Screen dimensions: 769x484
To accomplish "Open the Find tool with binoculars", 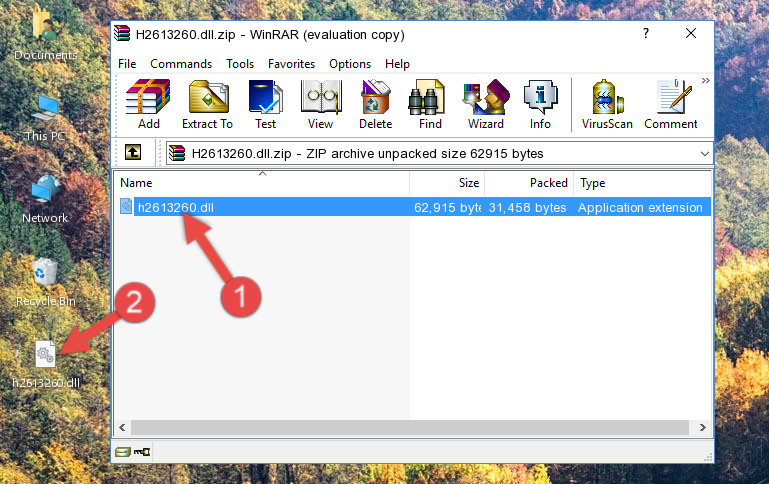I will point(430,104).
